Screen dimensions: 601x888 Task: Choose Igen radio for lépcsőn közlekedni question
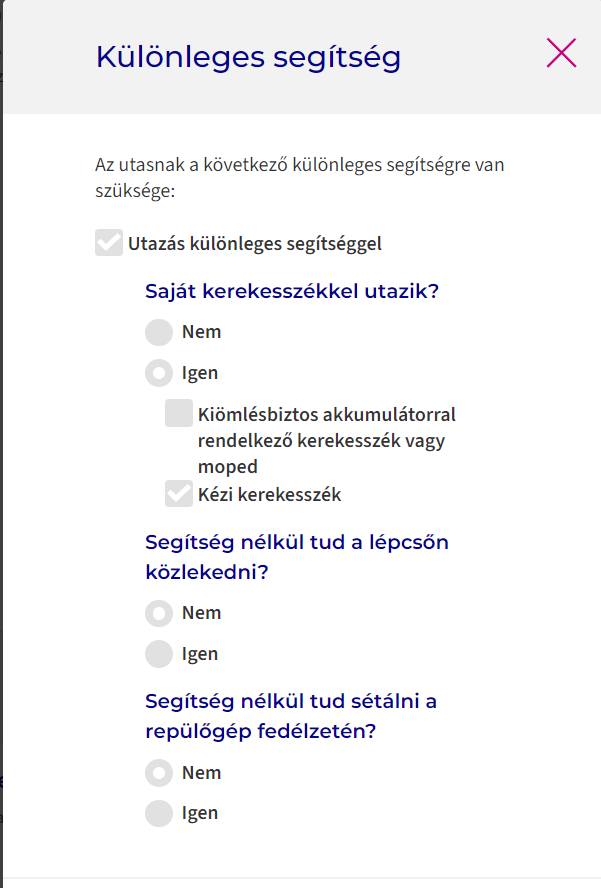(159, 654)
